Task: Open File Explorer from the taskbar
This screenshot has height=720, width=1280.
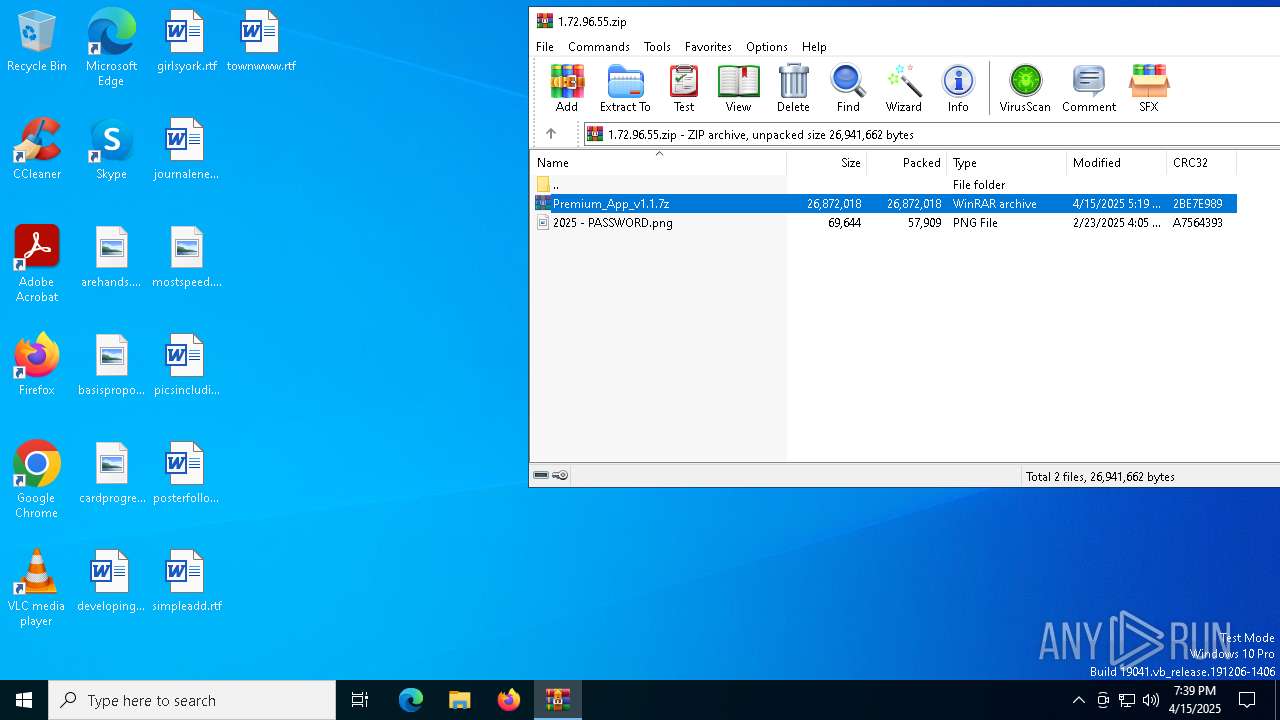Action: point(459,700)
